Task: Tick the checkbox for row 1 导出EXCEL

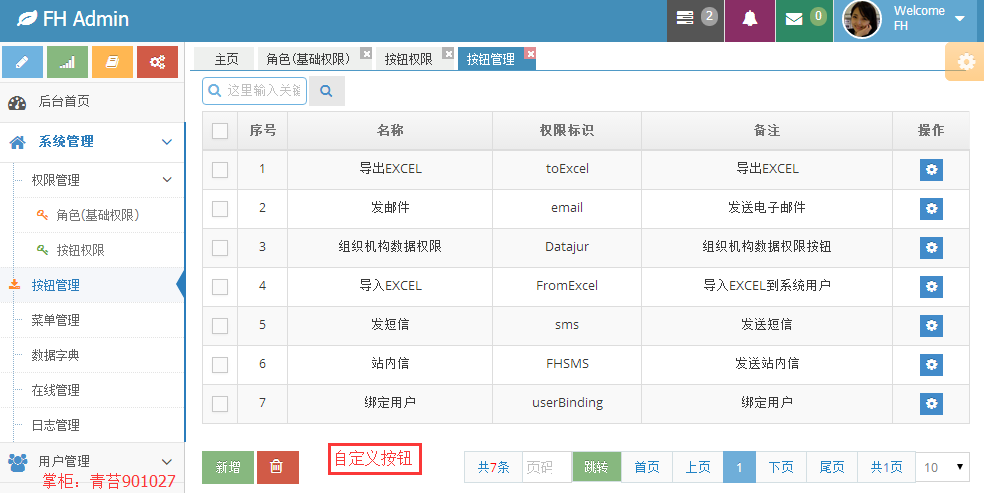Action: pos(220,169)
